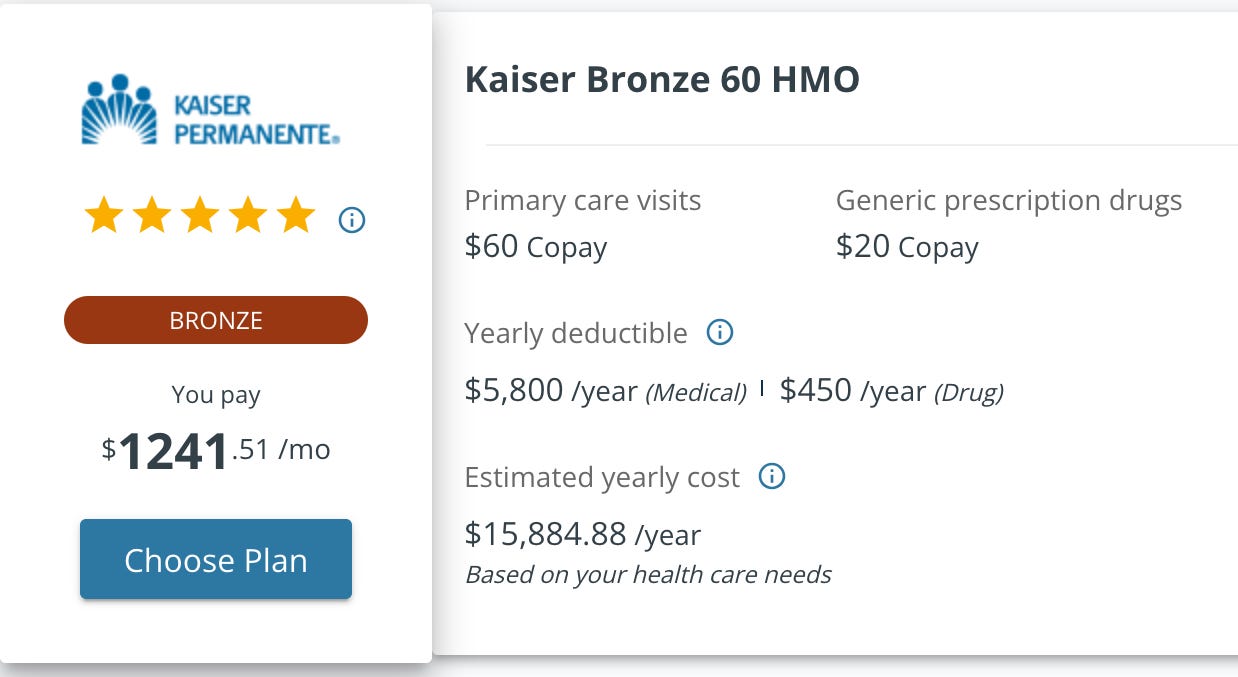This screenshot has width=1238, height=677.
Task: Click the Based on your health care needs note
Action: click(x=648, y=575)
